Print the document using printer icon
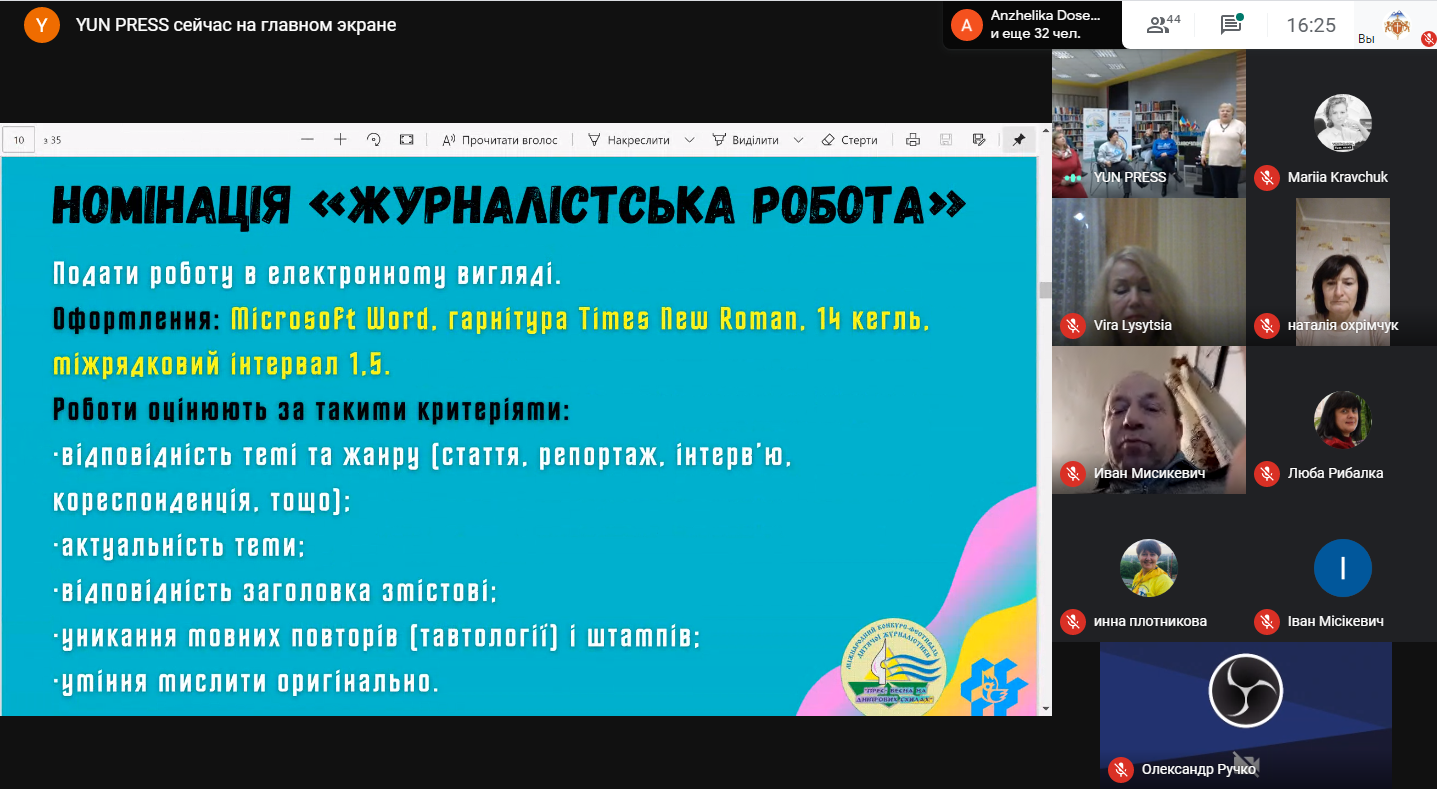1437x789 pixels. (x=912, y=140)
